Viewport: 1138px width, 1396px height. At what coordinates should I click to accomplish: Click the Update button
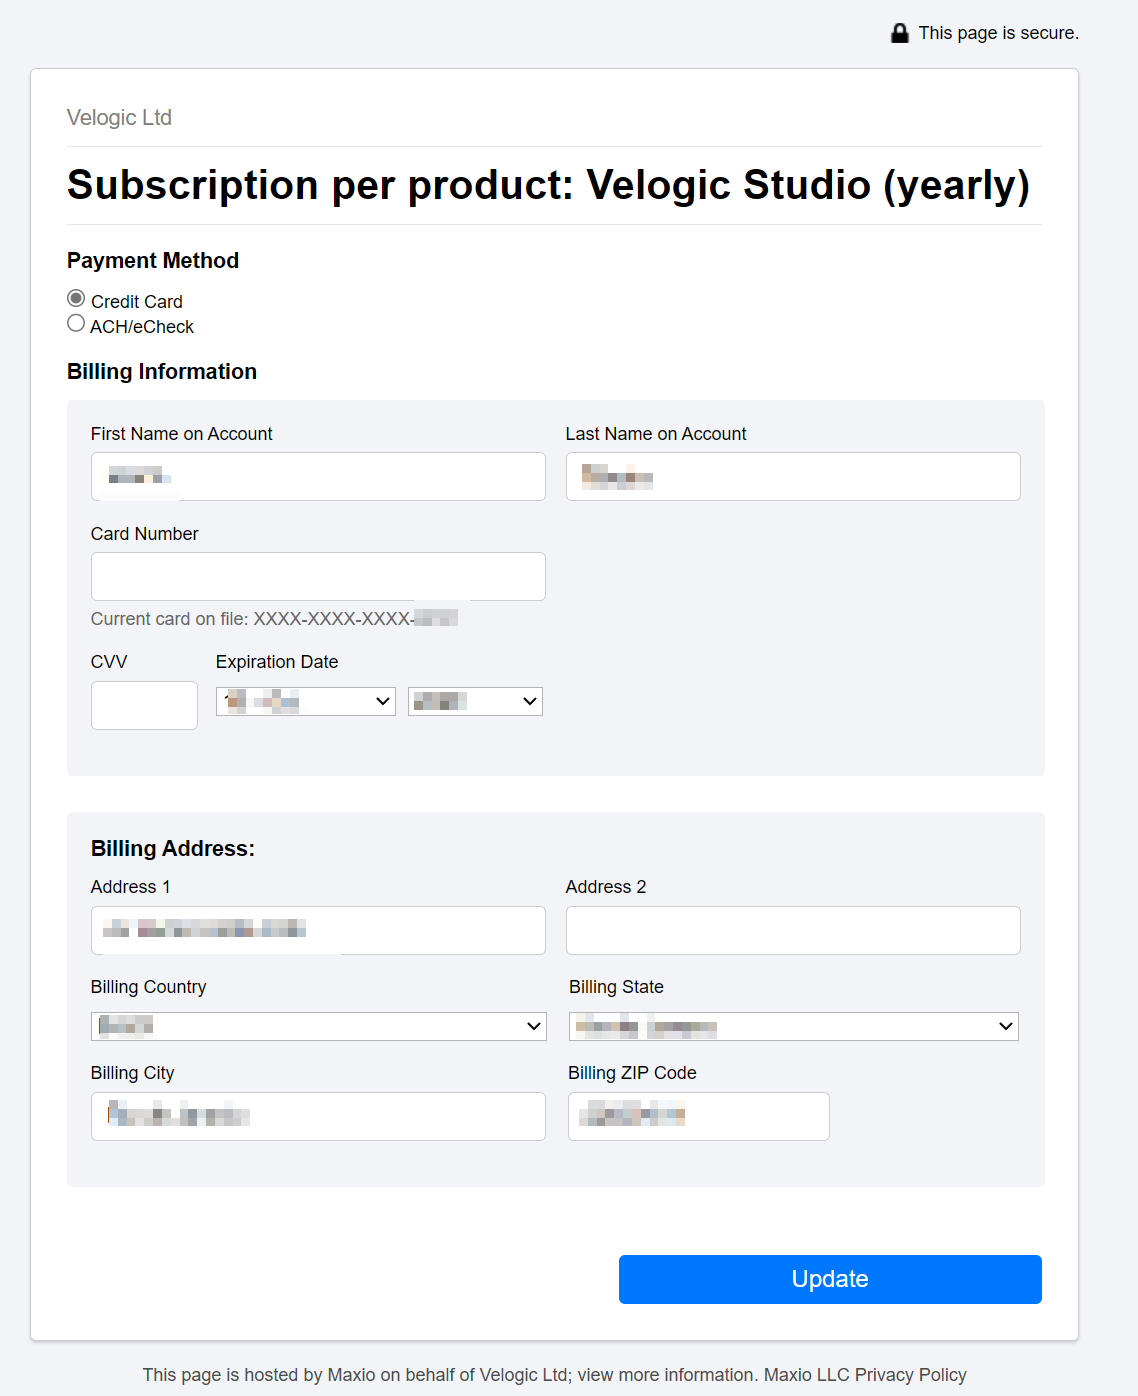830,1279
